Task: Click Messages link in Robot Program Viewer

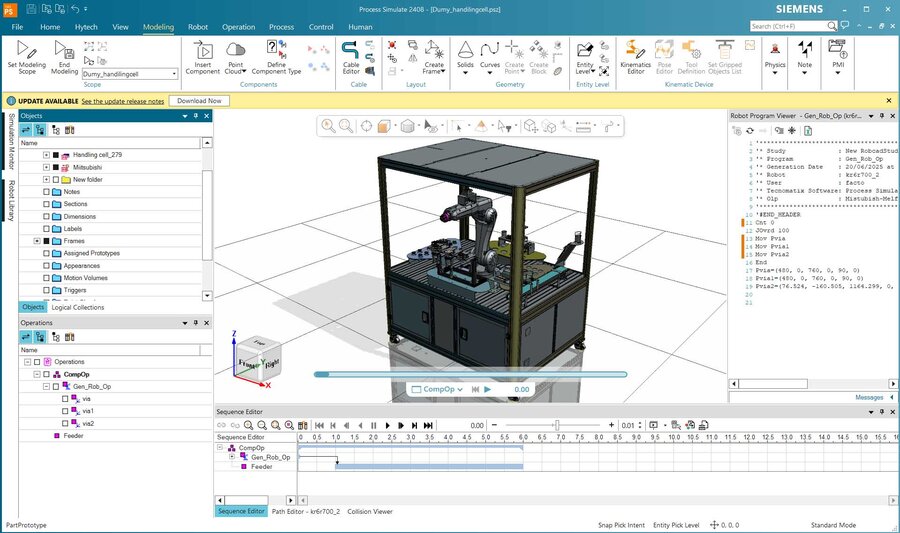Action: tap(869, 397)
